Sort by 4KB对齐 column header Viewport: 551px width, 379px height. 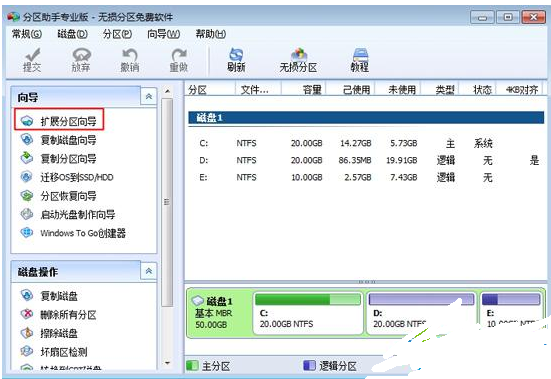coord(519,90)
